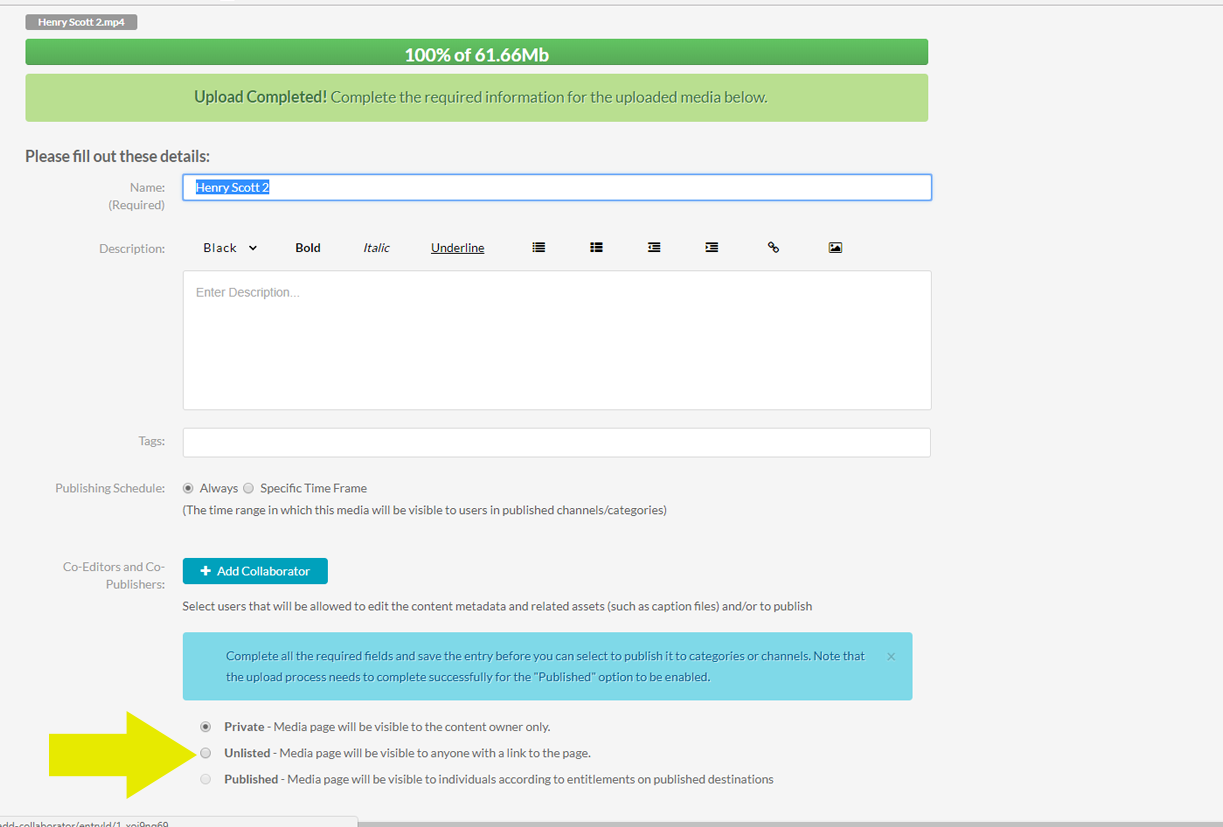Viewport: 1223px width, 827px height.
Task: Open the Black text color dropdown
Action: tap(230, 248)
